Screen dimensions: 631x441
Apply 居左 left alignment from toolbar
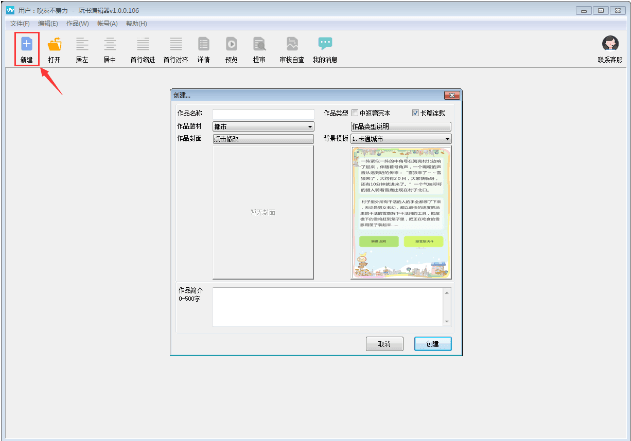tap(82, 45)
